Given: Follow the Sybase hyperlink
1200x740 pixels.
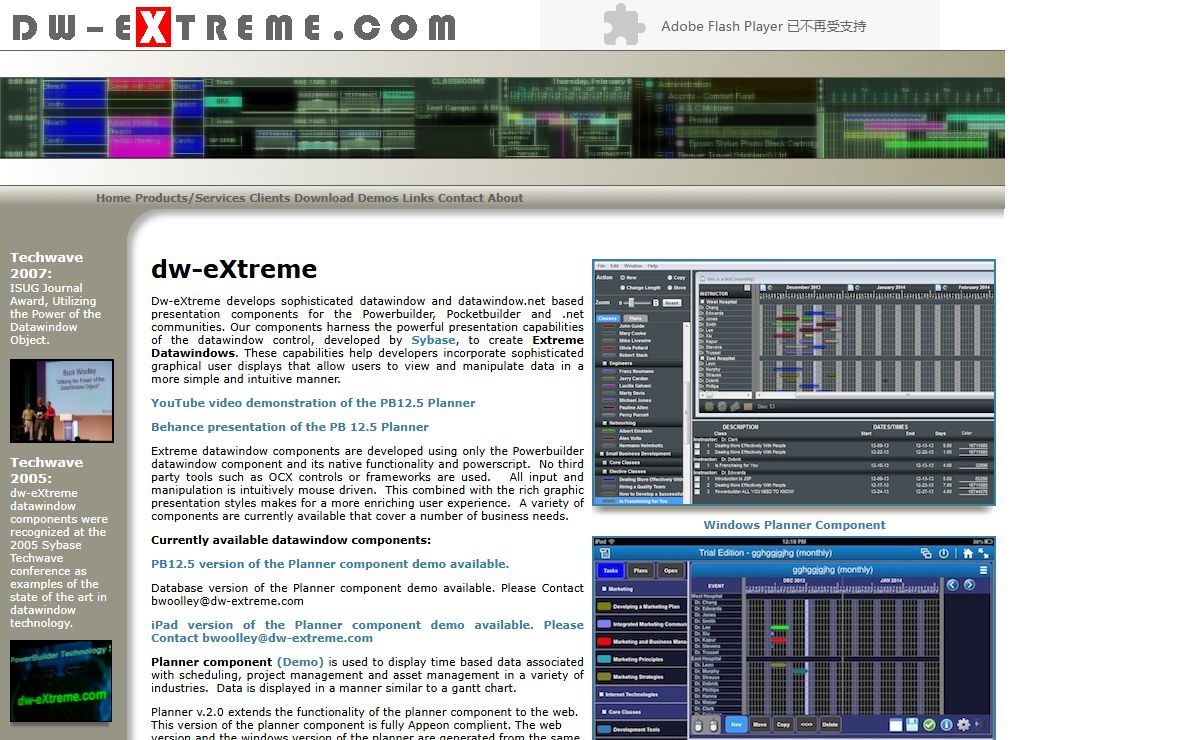Looking at the screenshot, I should [x=433, y=340].
